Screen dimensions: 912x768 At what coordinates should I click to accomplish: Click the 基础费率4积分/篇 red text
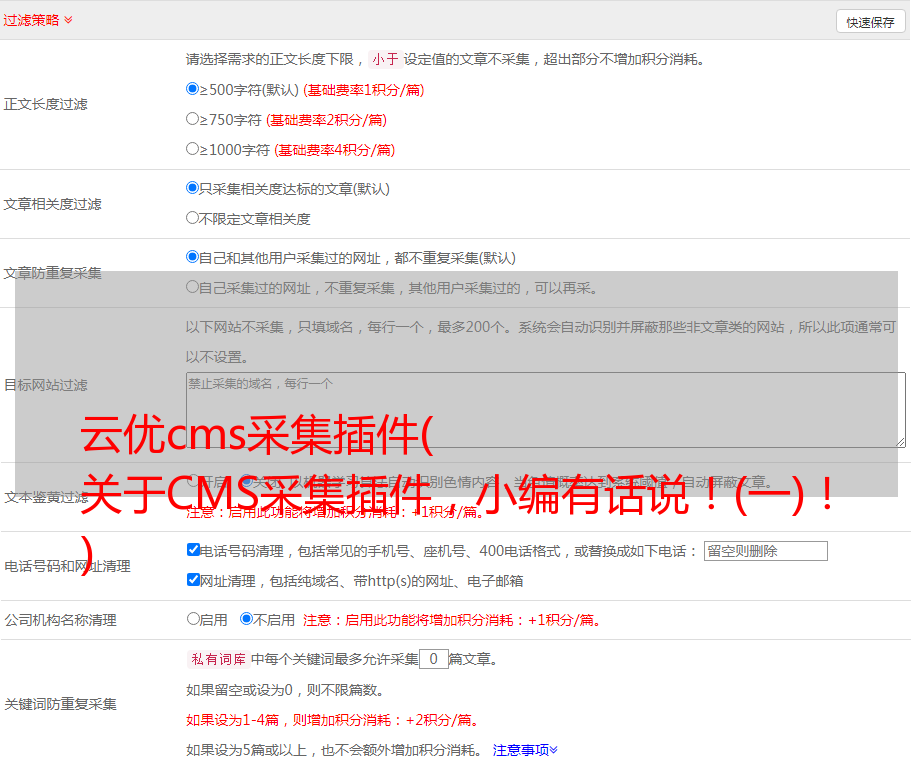(x=334, y=150)
